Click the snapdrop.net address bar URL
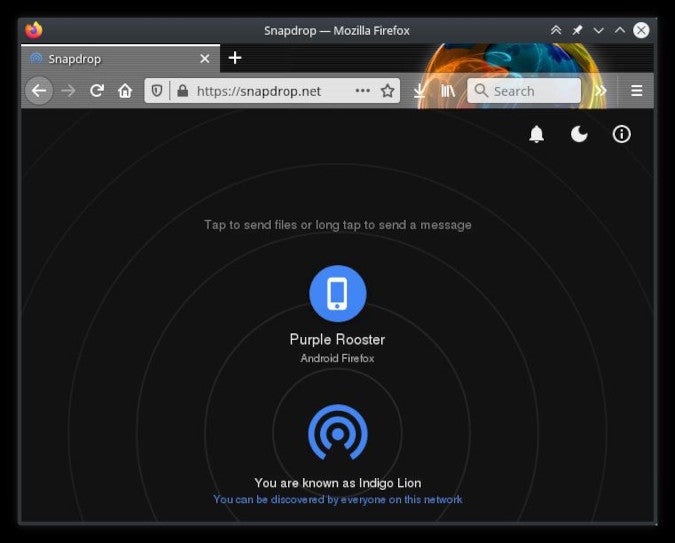The width and height of the screenshot is (675, 543). tap(260, 91)
